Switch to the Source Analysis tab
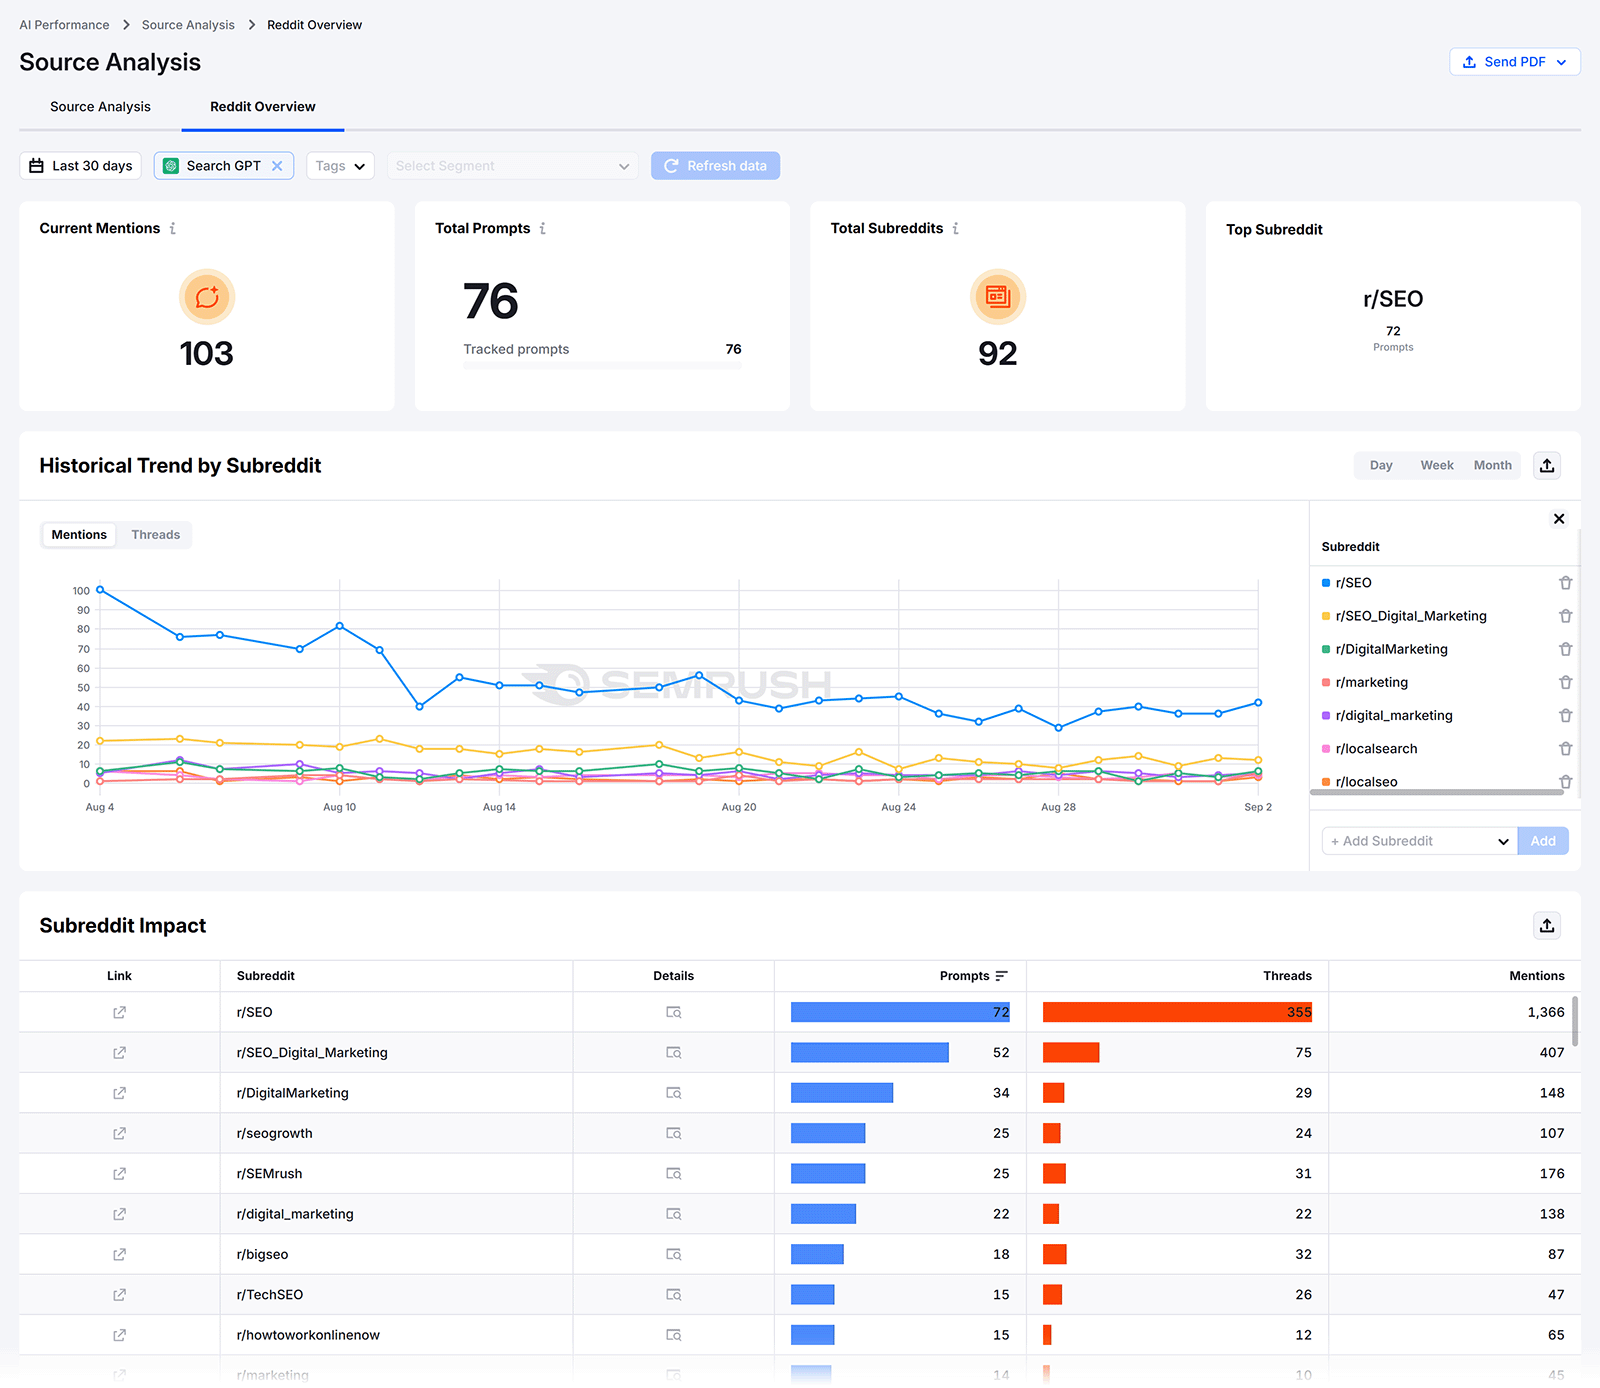Image resolution: width=1600 pixels, height=1388 pixels. (x=99, y=107)
